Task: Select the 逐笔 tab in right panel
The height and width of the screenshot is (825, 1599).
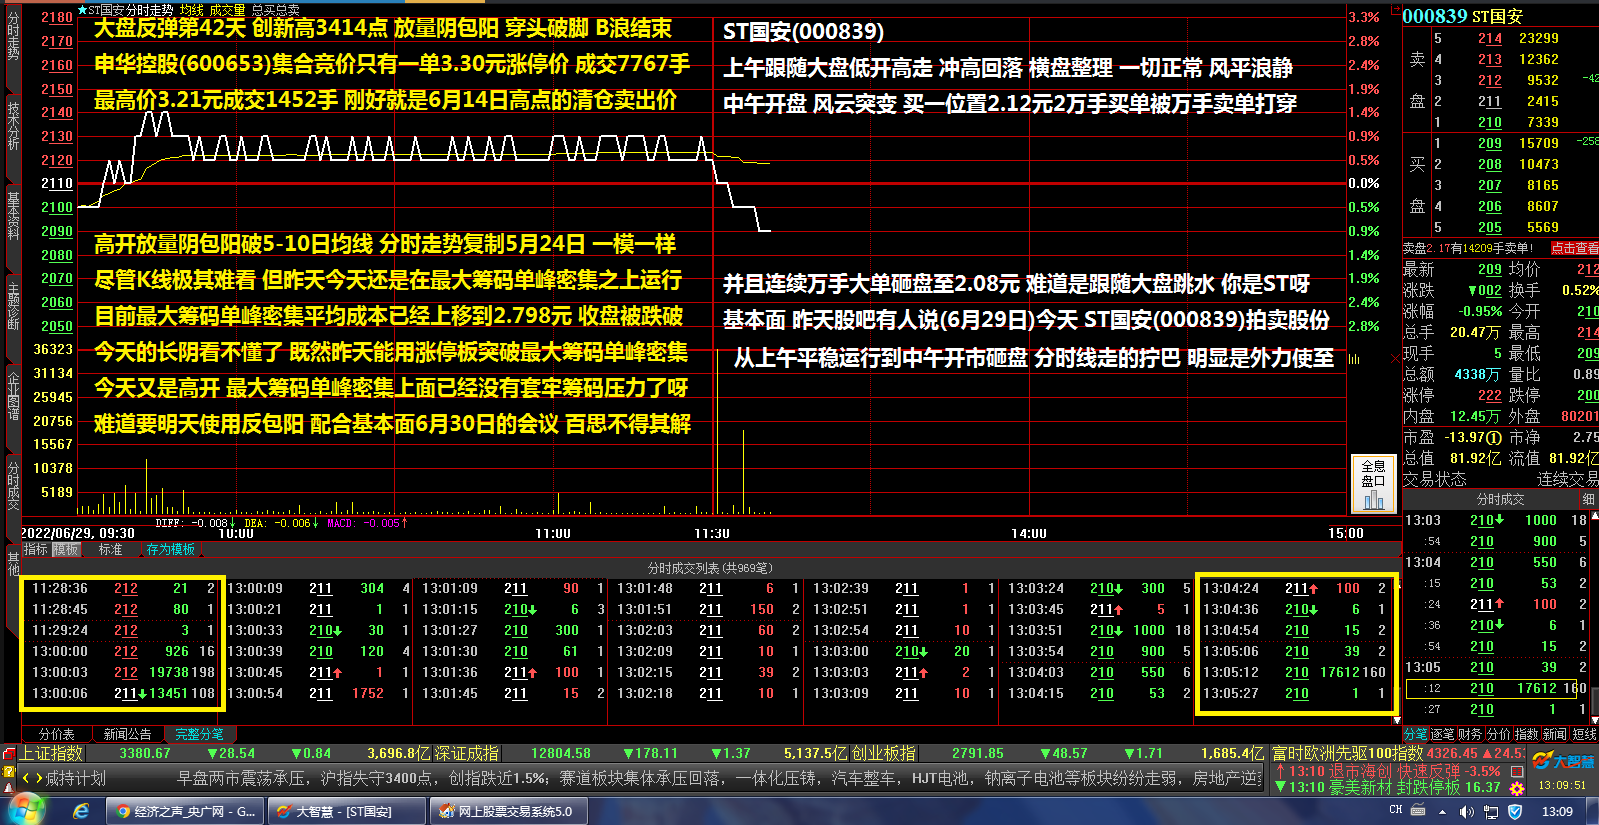Action: [1443, 734]
